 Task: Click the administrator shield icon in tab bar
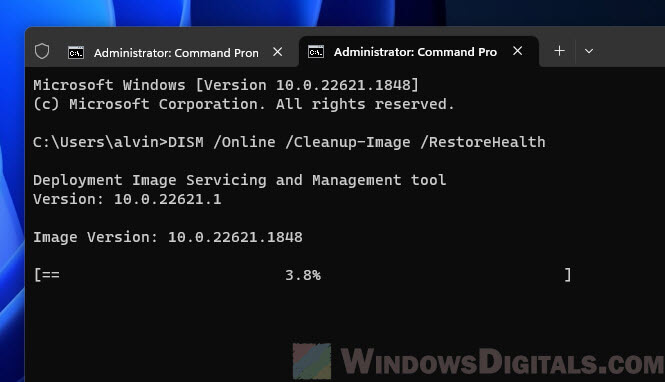(x=42, y=52)
